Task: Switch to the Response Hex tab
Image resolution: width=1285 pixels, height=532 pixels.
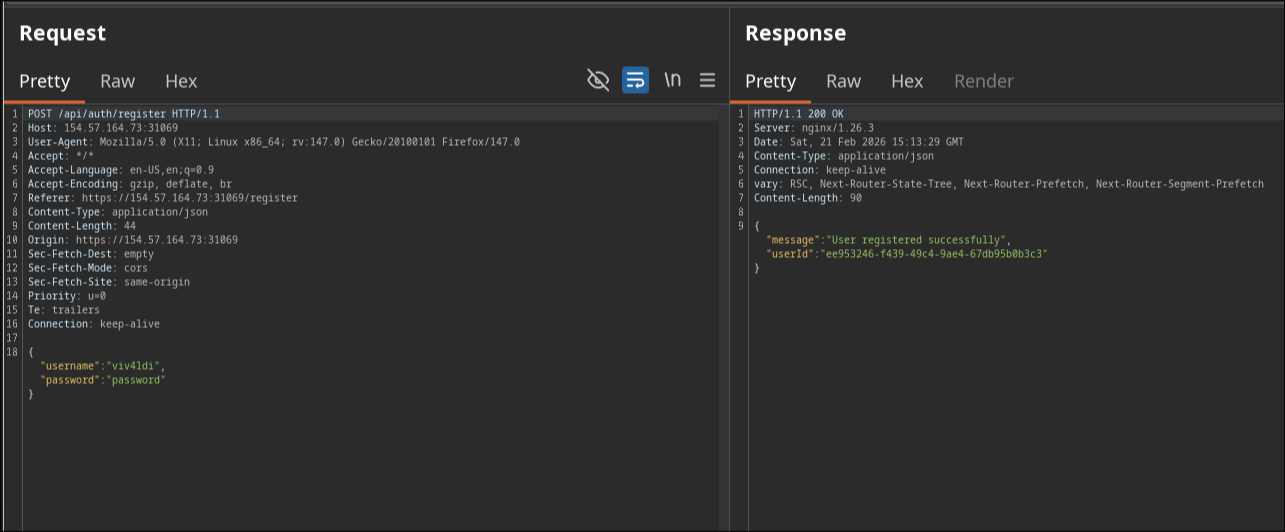Action: (x=907, y=81)
